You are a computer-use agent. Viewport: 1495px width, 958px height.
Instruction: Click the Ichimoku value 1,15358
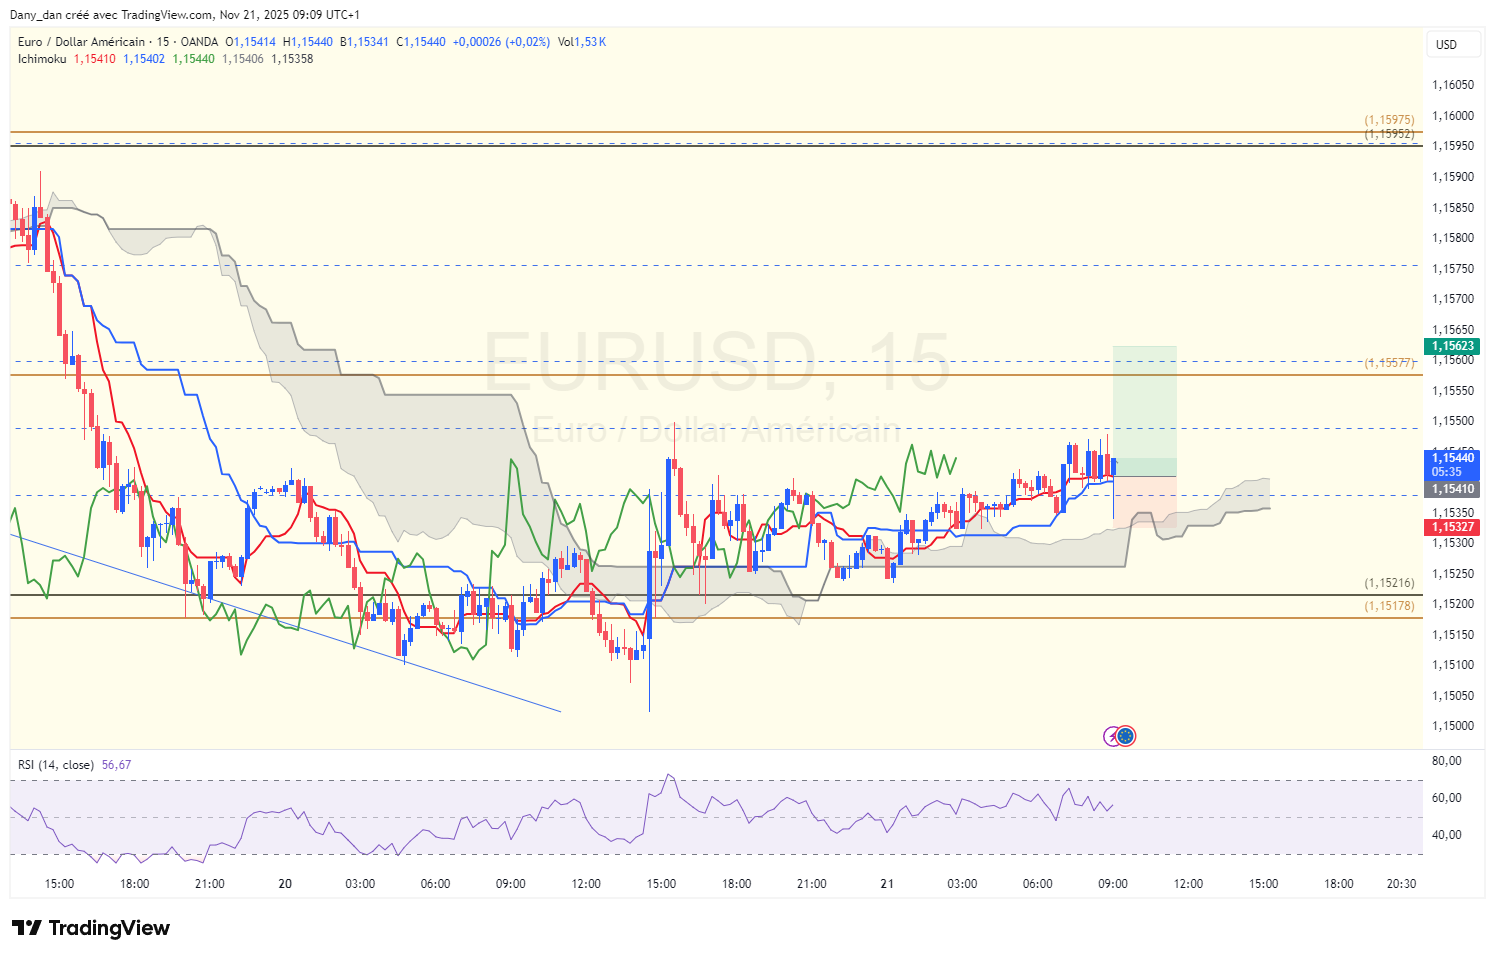(292, 59)
